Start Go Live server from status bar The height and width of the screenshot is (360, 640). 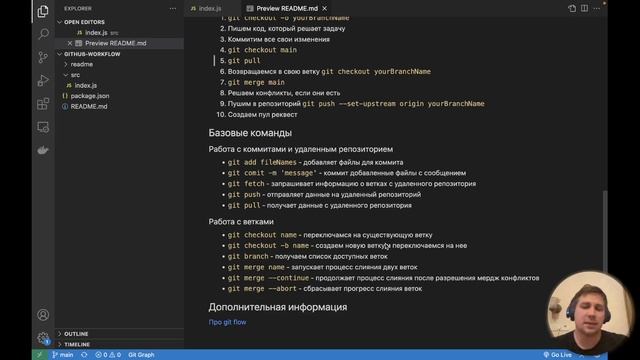558,355
